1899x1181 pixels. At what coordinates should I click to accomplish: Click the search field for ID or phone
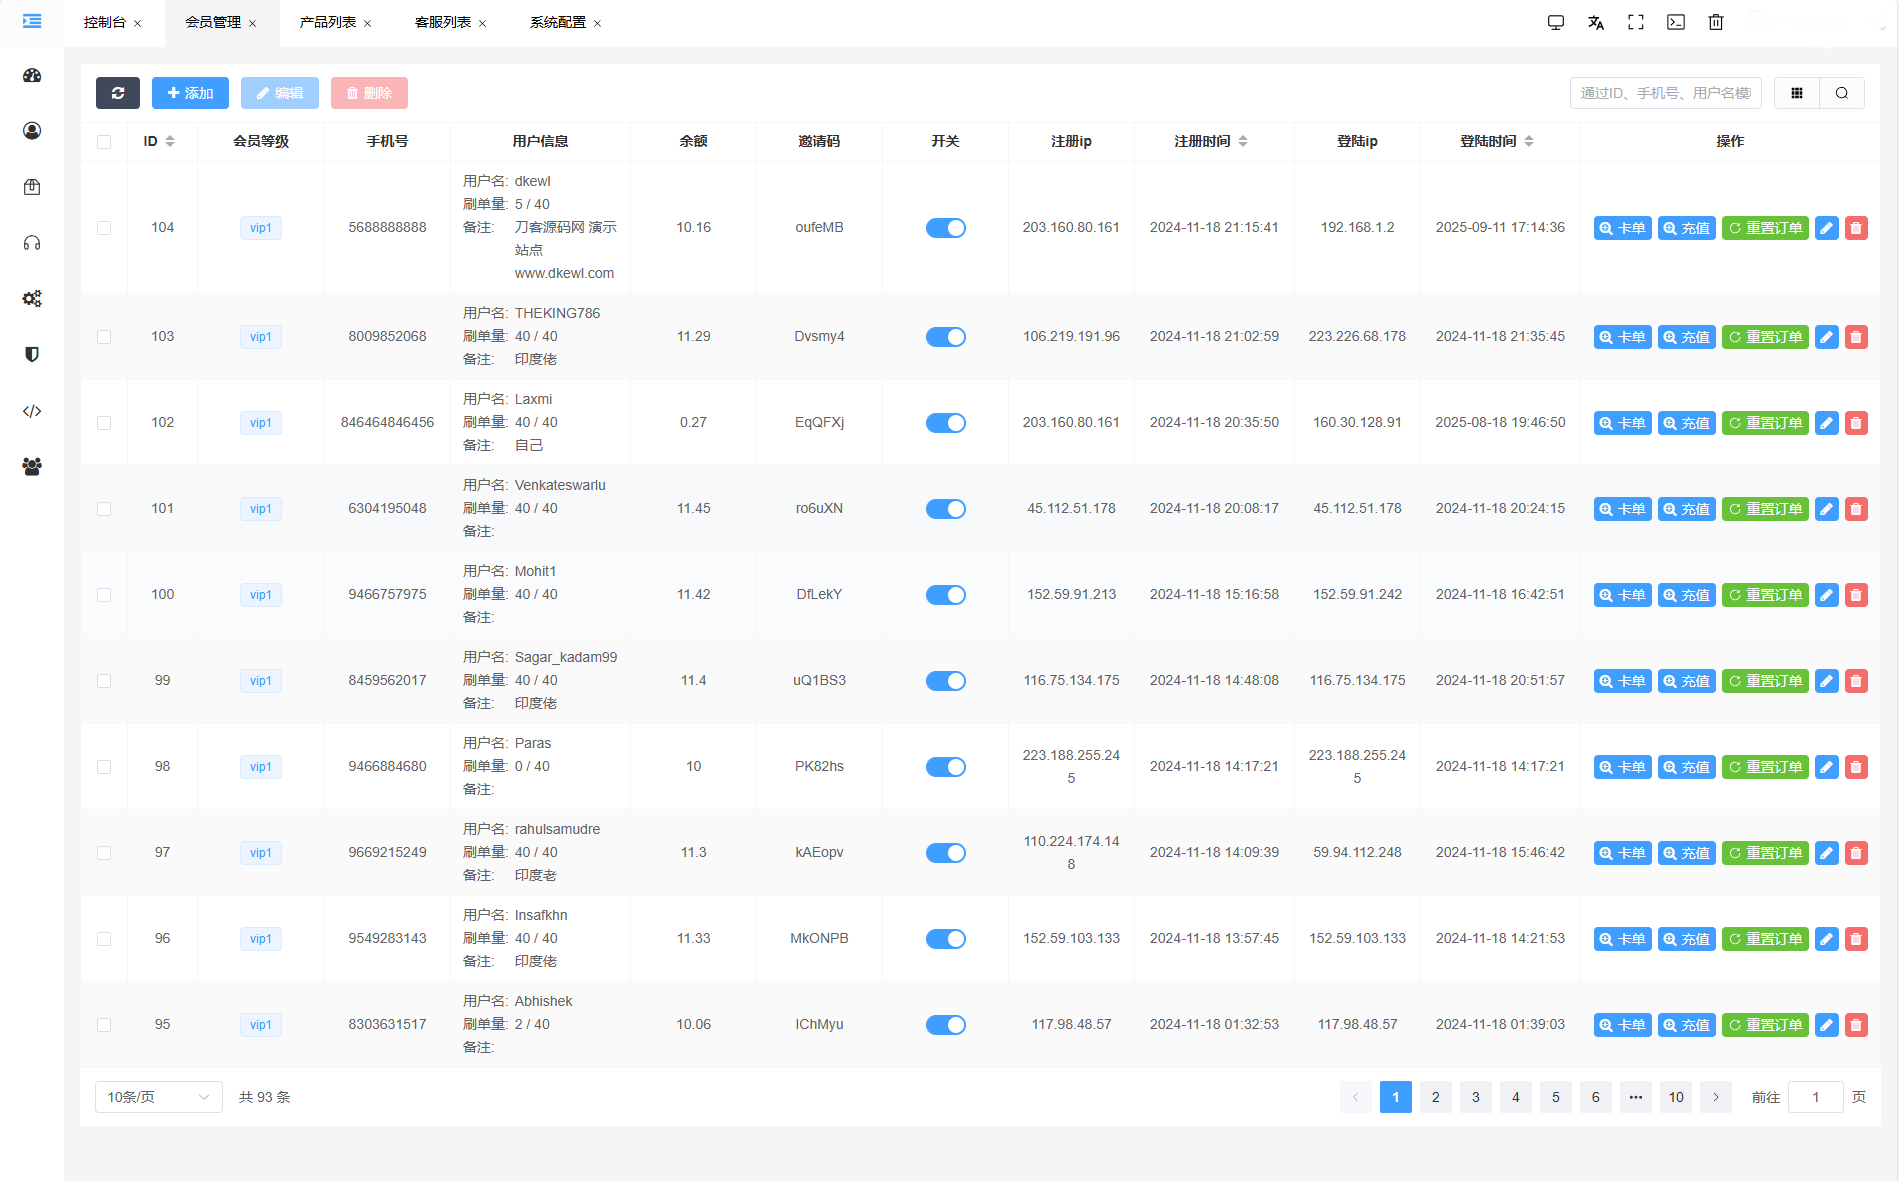click(1665, 93)
